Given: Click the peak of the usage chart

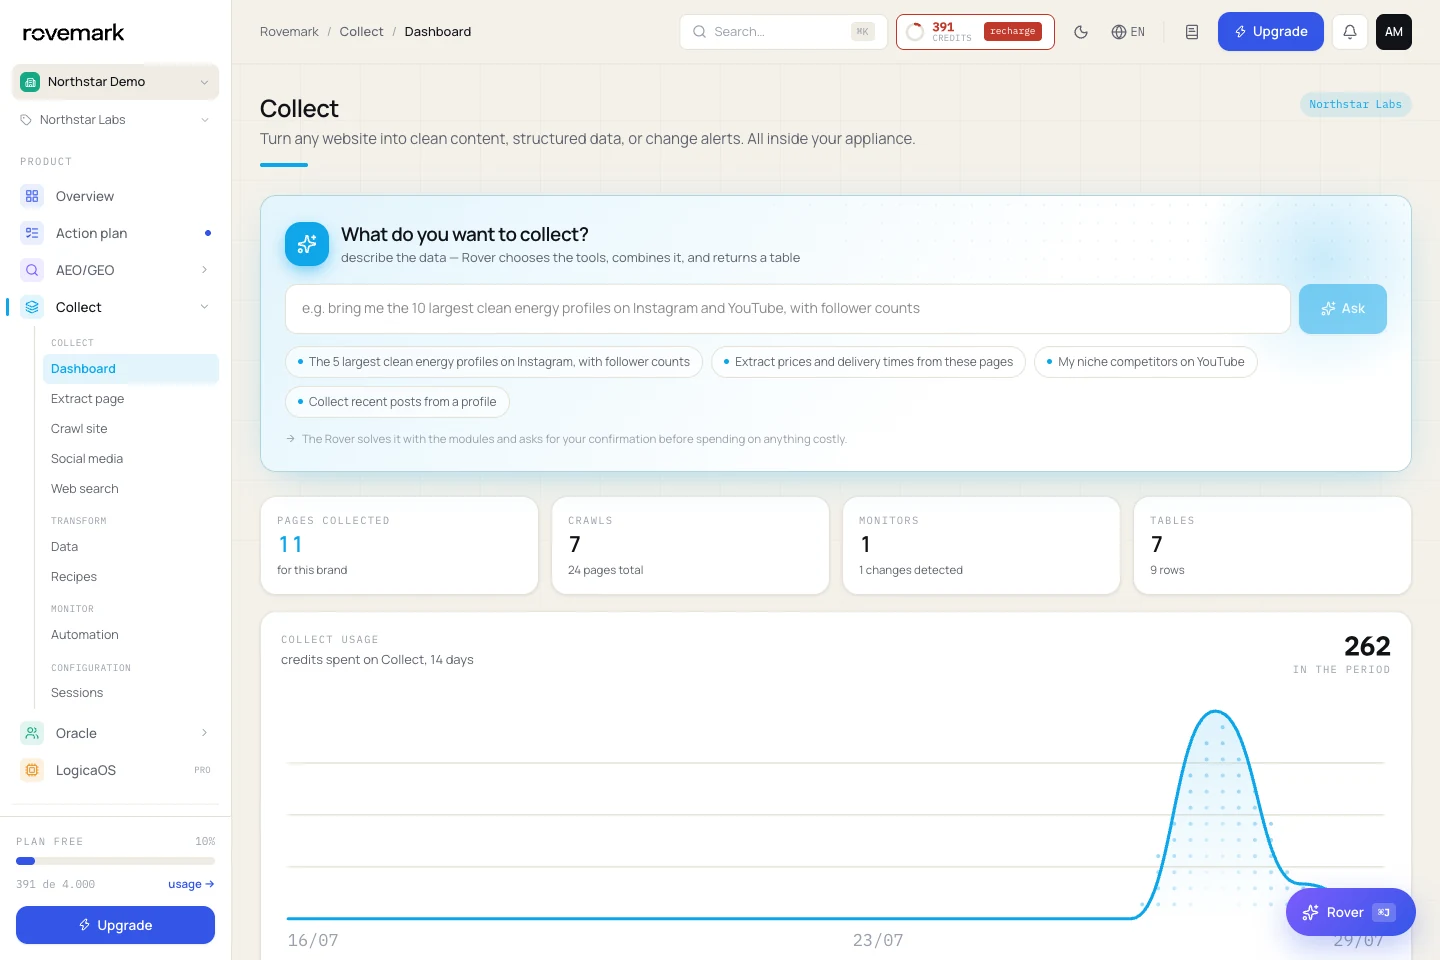Looking at the screenshot, I should click(1216, 712).
